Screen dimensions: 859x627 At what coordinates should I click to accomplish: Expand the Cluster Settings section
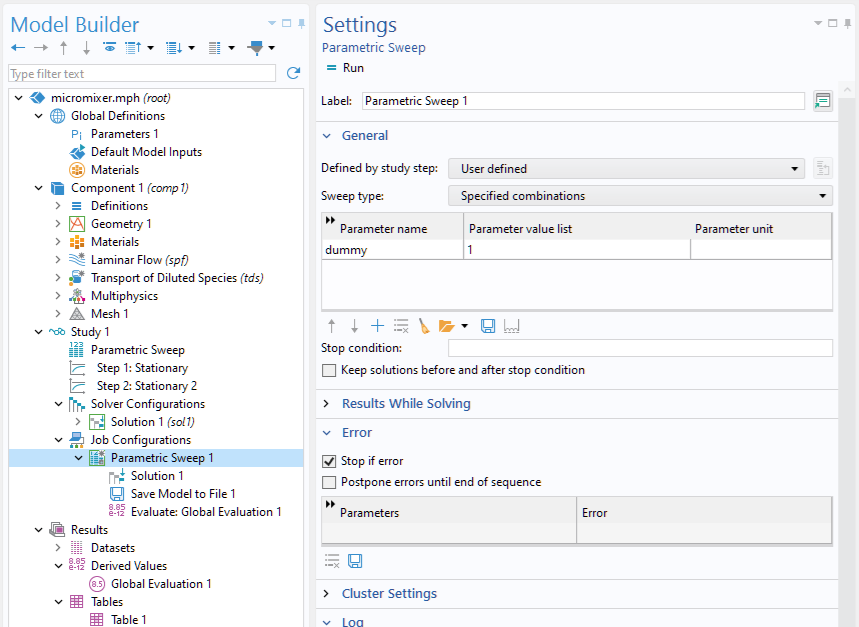[389, 594]
